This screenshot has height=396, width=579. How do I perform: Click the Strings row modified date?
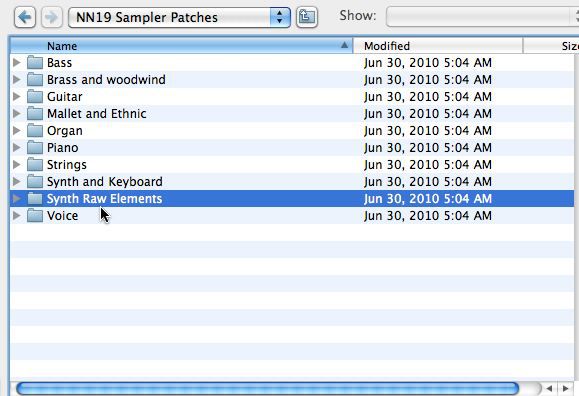coord(428,165)
